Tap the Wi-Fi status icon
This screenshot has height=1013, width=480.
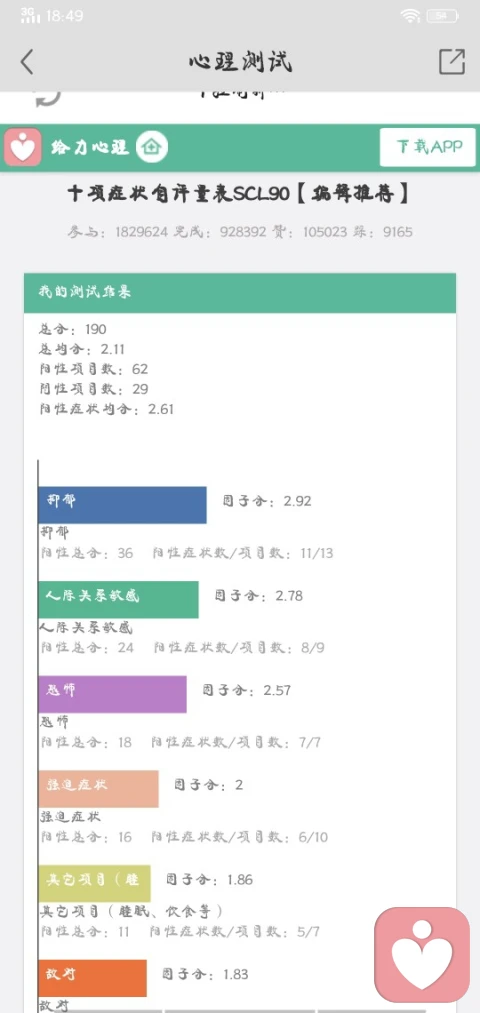(410, 16)
